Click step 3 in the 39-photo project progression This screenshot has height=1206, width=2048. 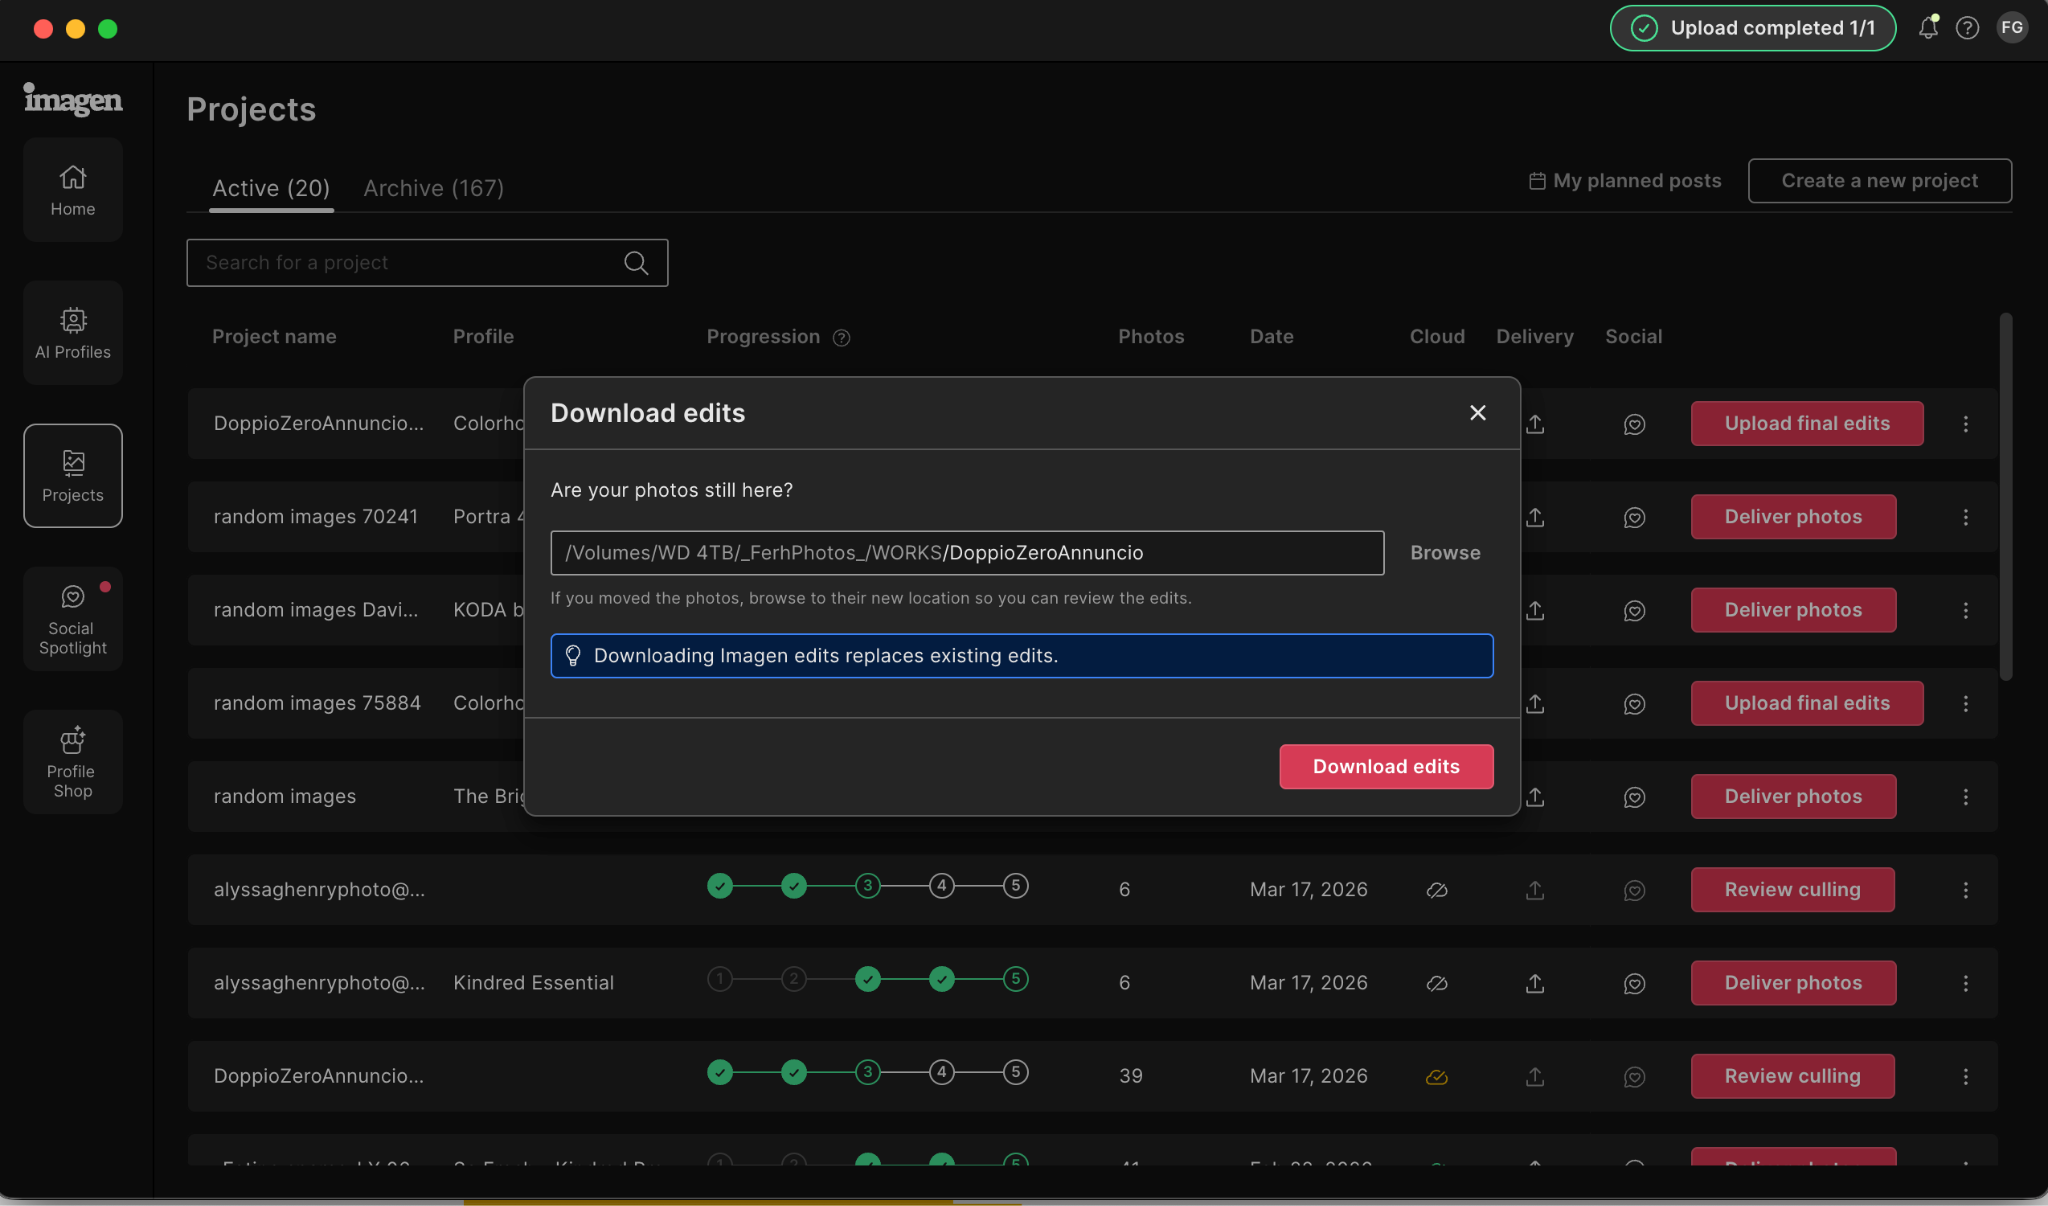click(x=868, y=1073)
